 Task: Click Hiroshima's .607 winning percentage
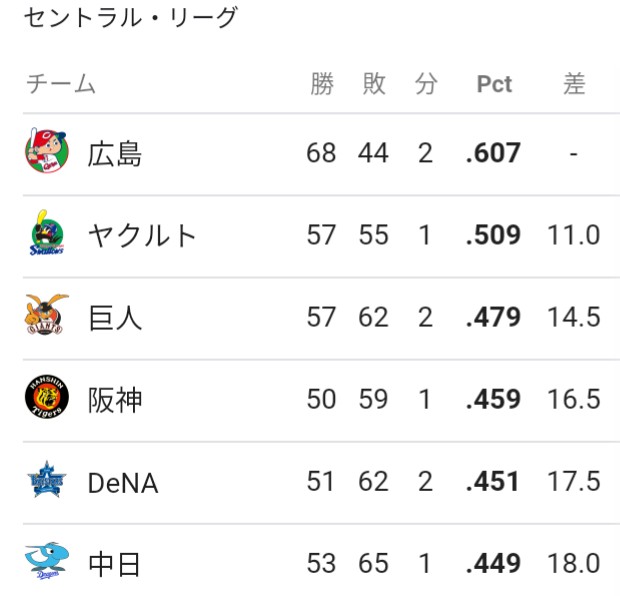pyautogui.click(x=493, y=153)
